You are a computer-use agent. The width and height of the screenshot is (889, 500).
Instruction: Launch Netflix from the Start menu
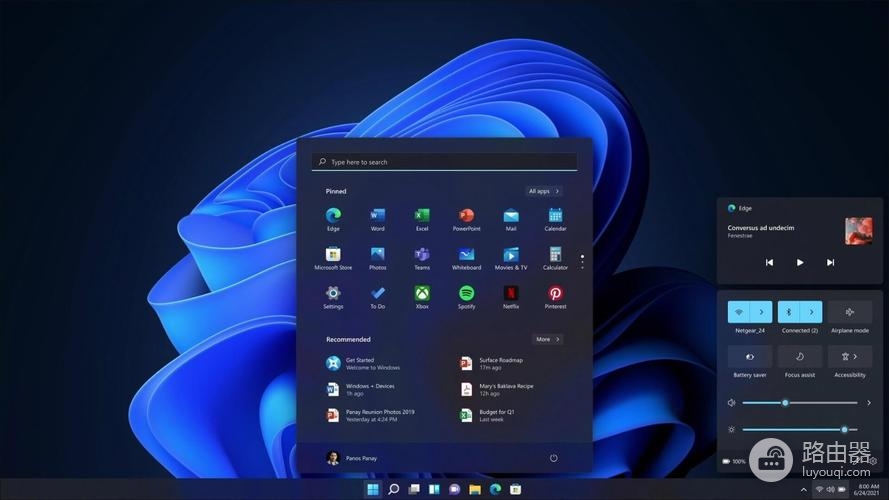511,294
